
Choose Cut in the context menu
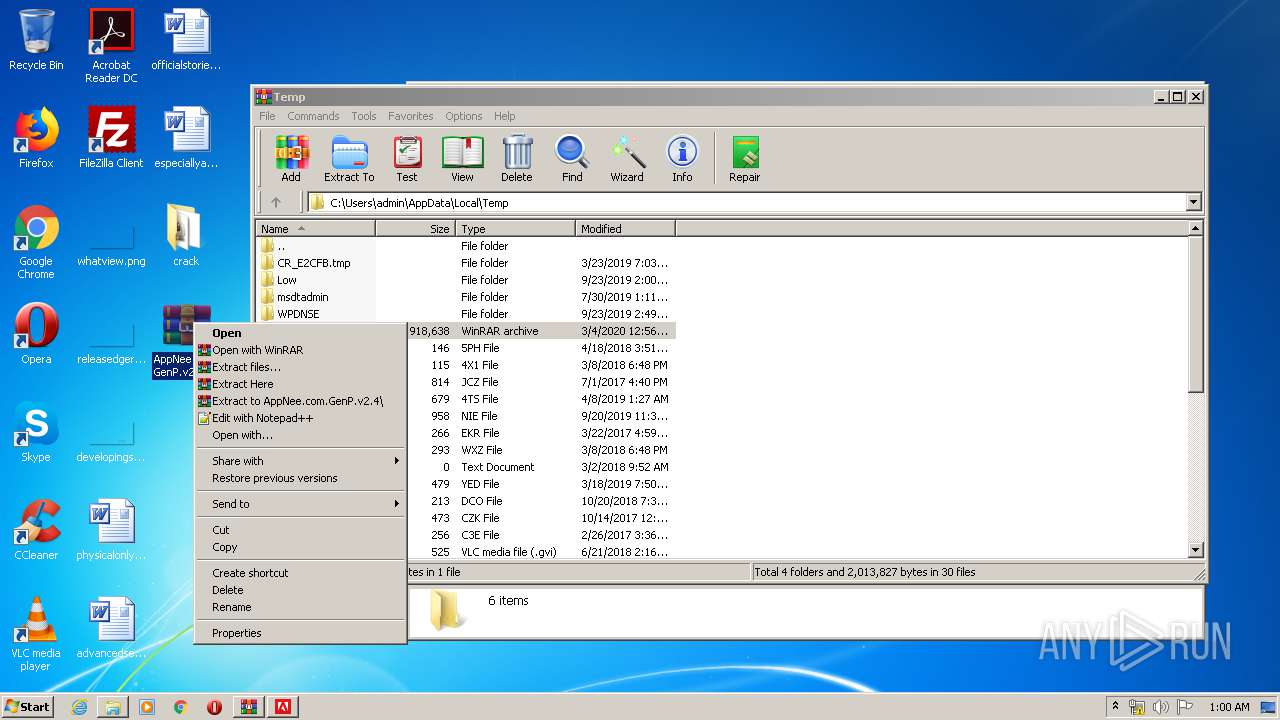coord(300,530)
